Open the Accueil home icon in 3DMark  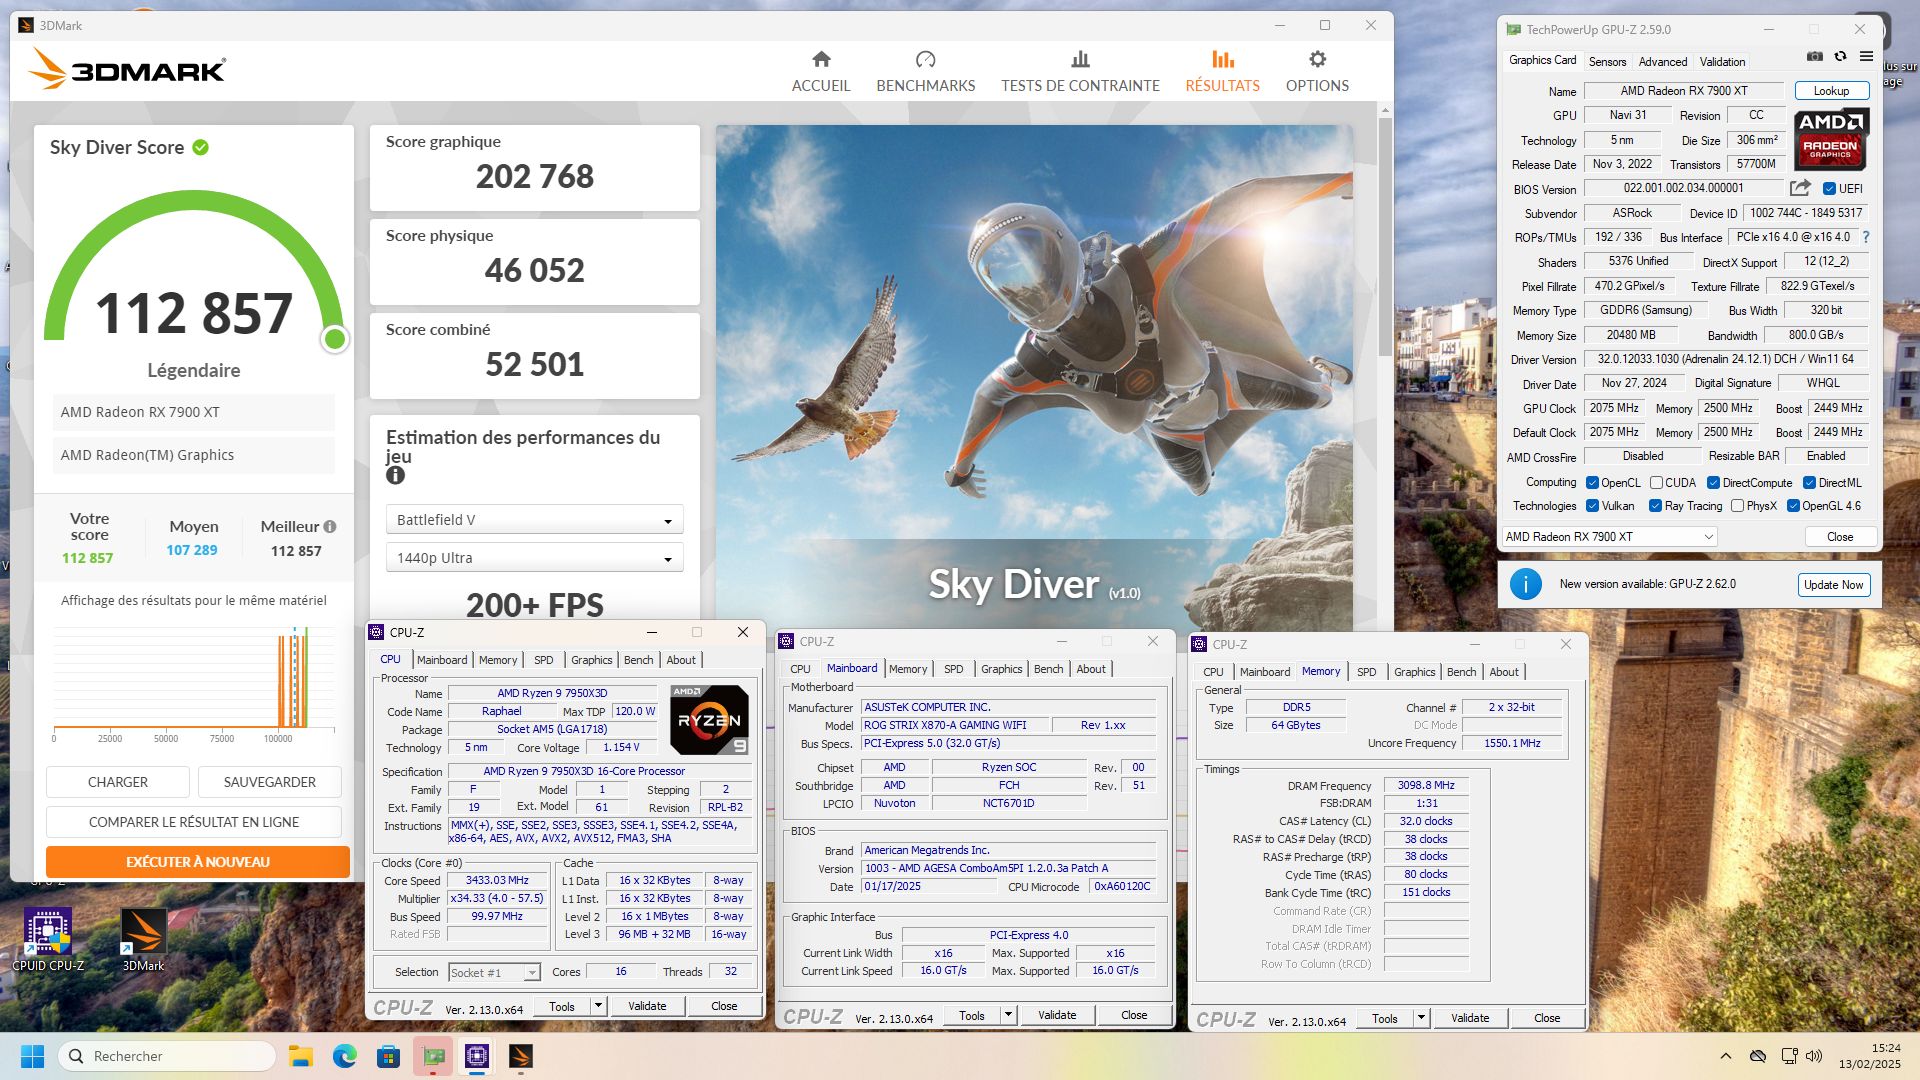(821, 59)
